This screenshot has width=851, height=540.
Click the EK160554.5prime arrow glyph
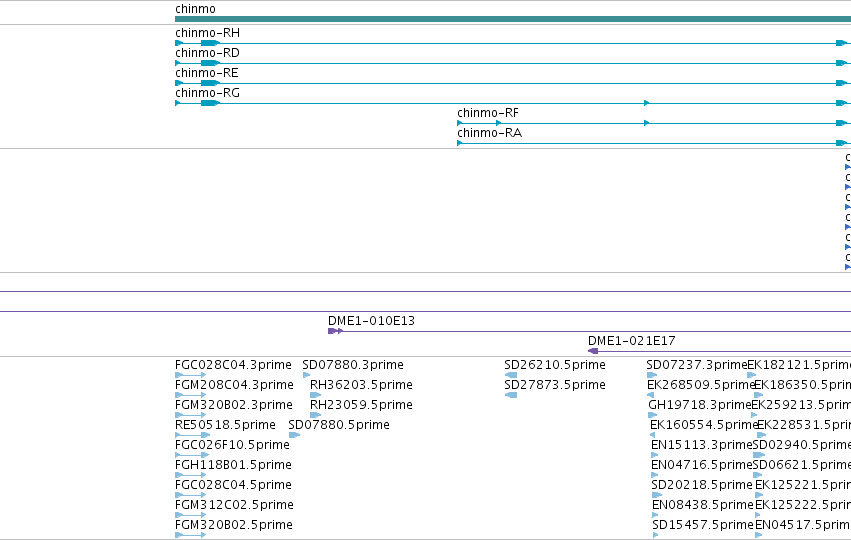[x=652, y=435]
